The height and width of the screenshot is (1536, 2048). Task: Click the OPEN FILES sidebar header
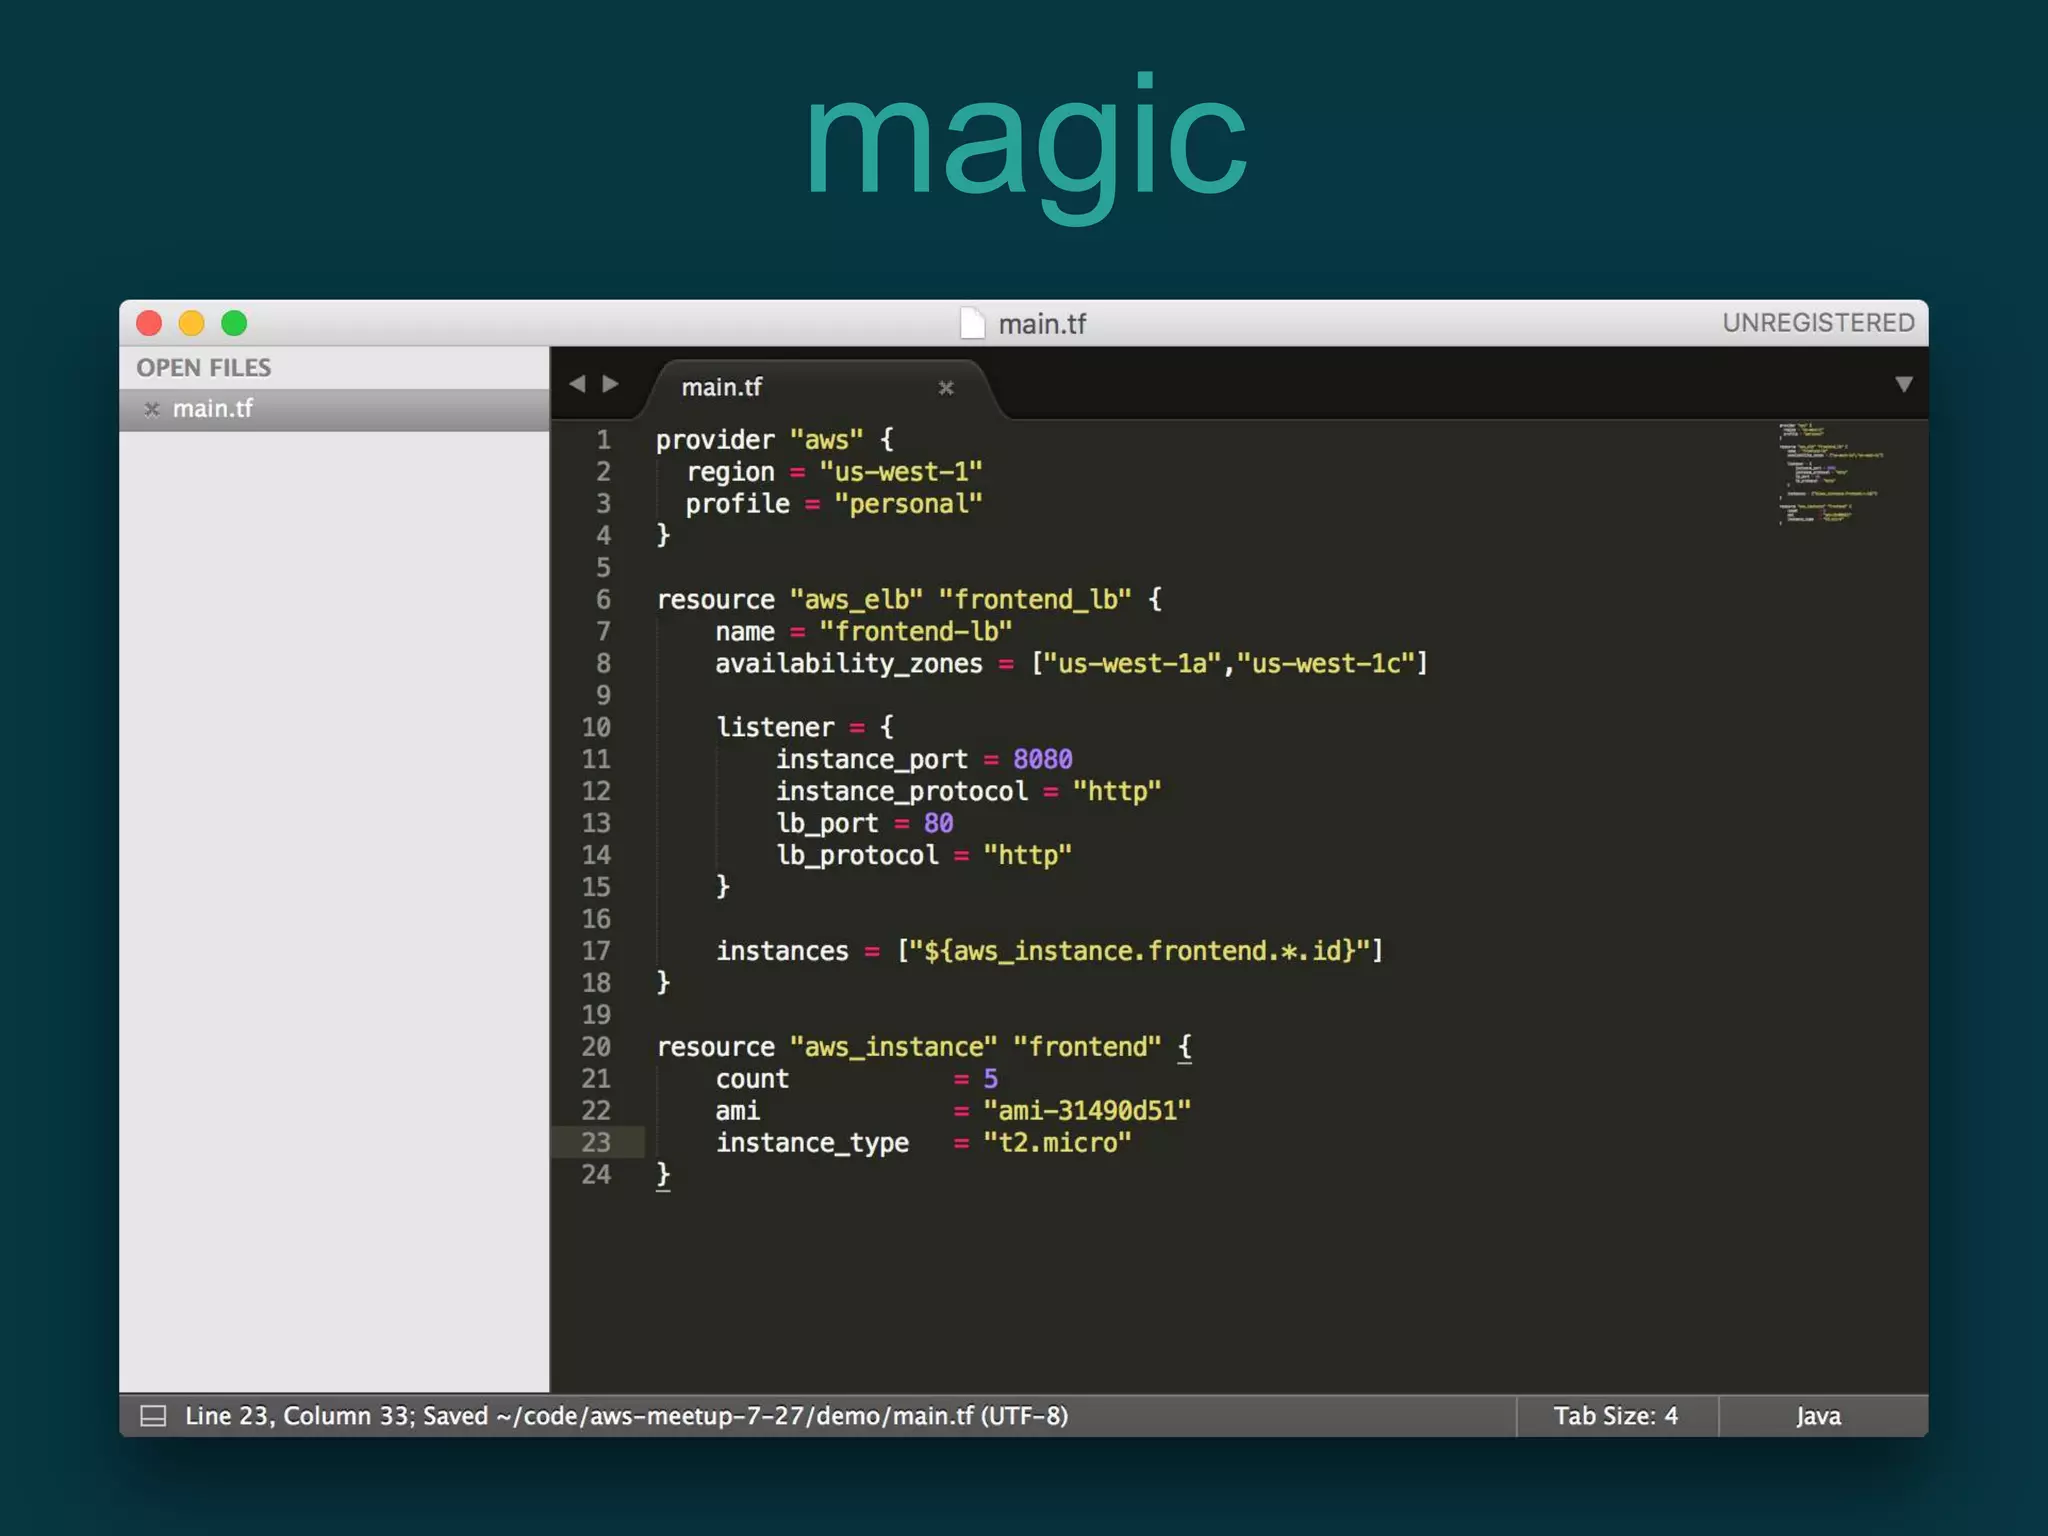click(x=204, y=368)
